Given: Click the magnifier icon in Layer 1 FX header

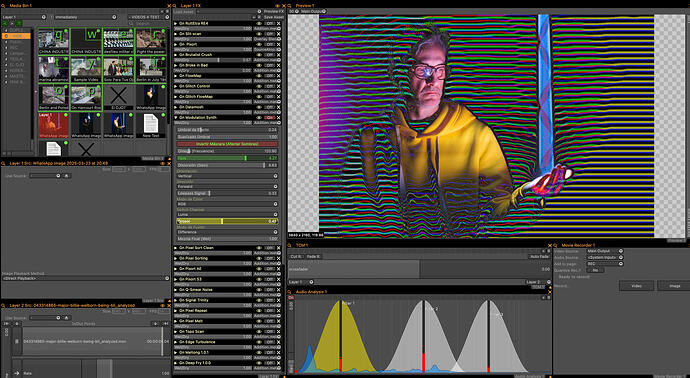Looking at the screenshot, I should click(x=175, y=5).
